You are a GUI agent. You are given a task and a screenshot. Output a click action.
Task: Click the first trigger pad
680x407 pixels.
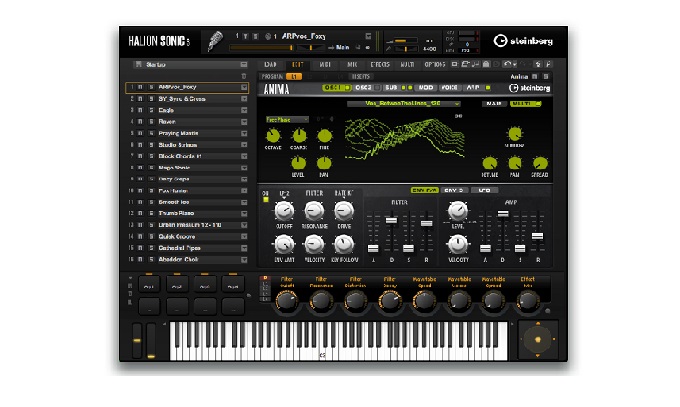click(149, 285)
